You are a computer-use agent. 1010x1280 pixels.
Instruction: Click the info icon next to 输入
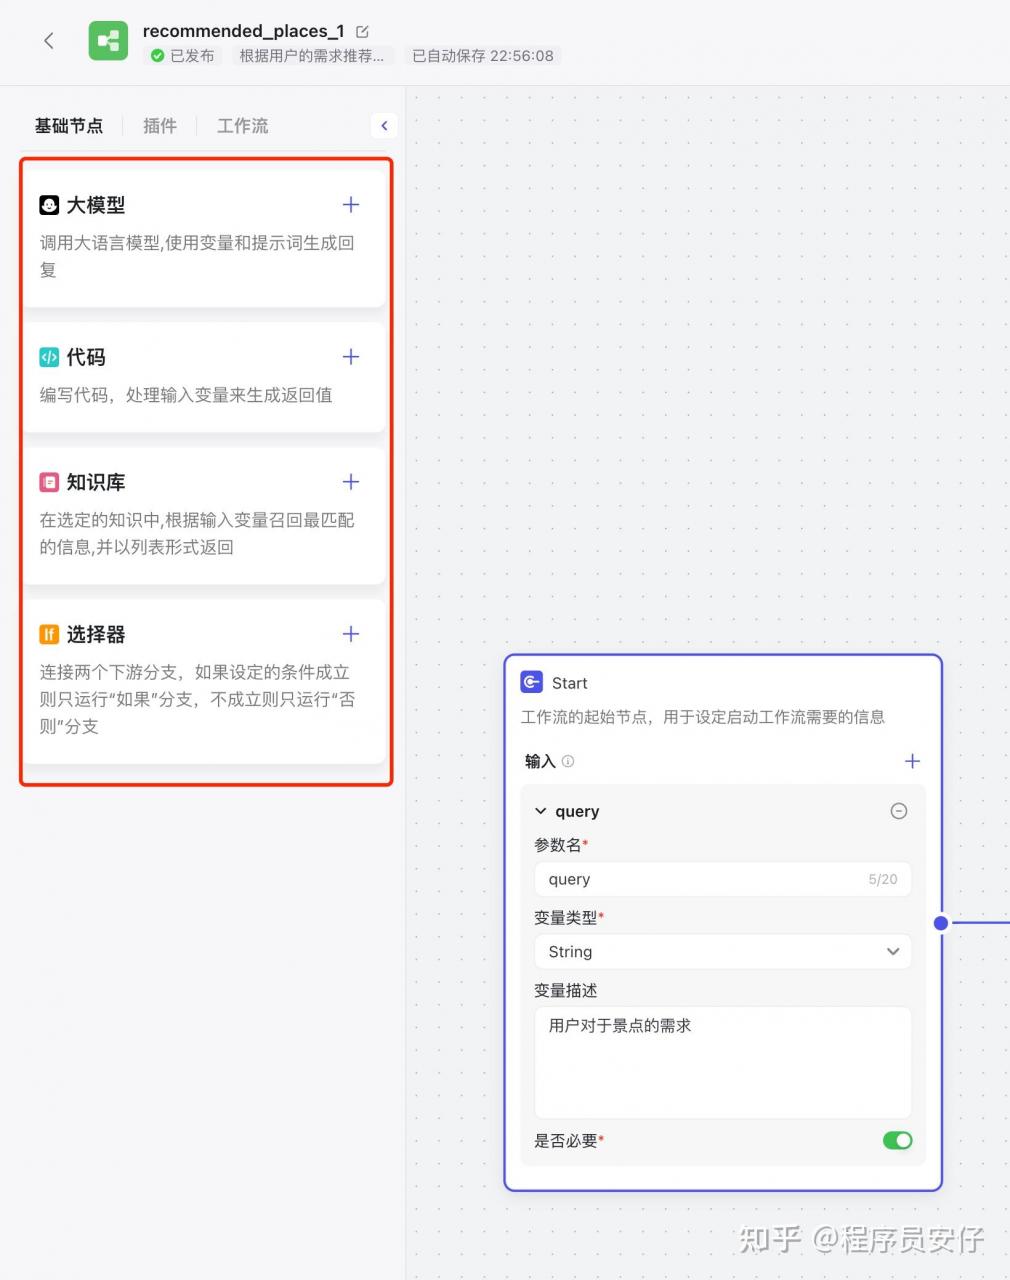[568, 761]
